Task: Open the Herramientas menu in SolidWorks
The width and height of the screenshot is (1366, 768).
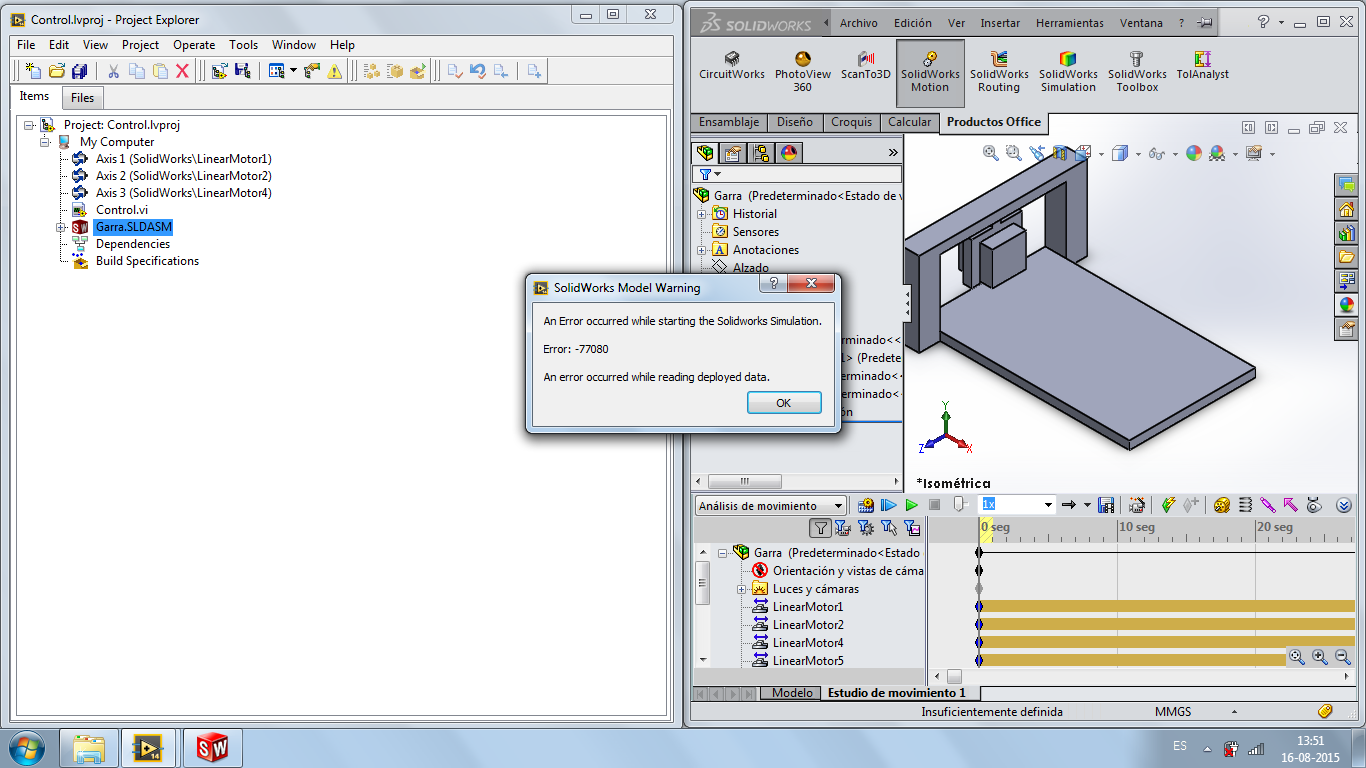Action: pyautogui.click(x=1070, y=23)
